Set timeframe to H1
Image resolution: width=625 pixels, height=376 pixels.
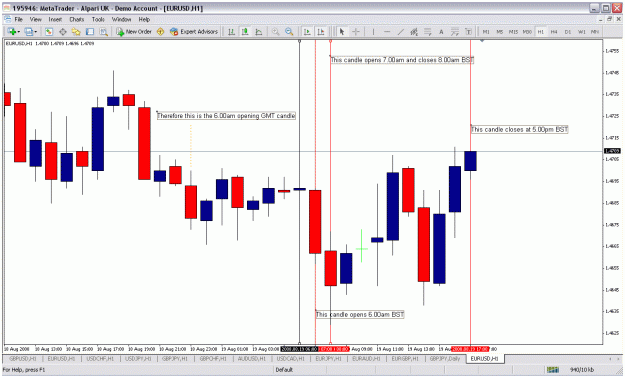[x=540, y=31]
